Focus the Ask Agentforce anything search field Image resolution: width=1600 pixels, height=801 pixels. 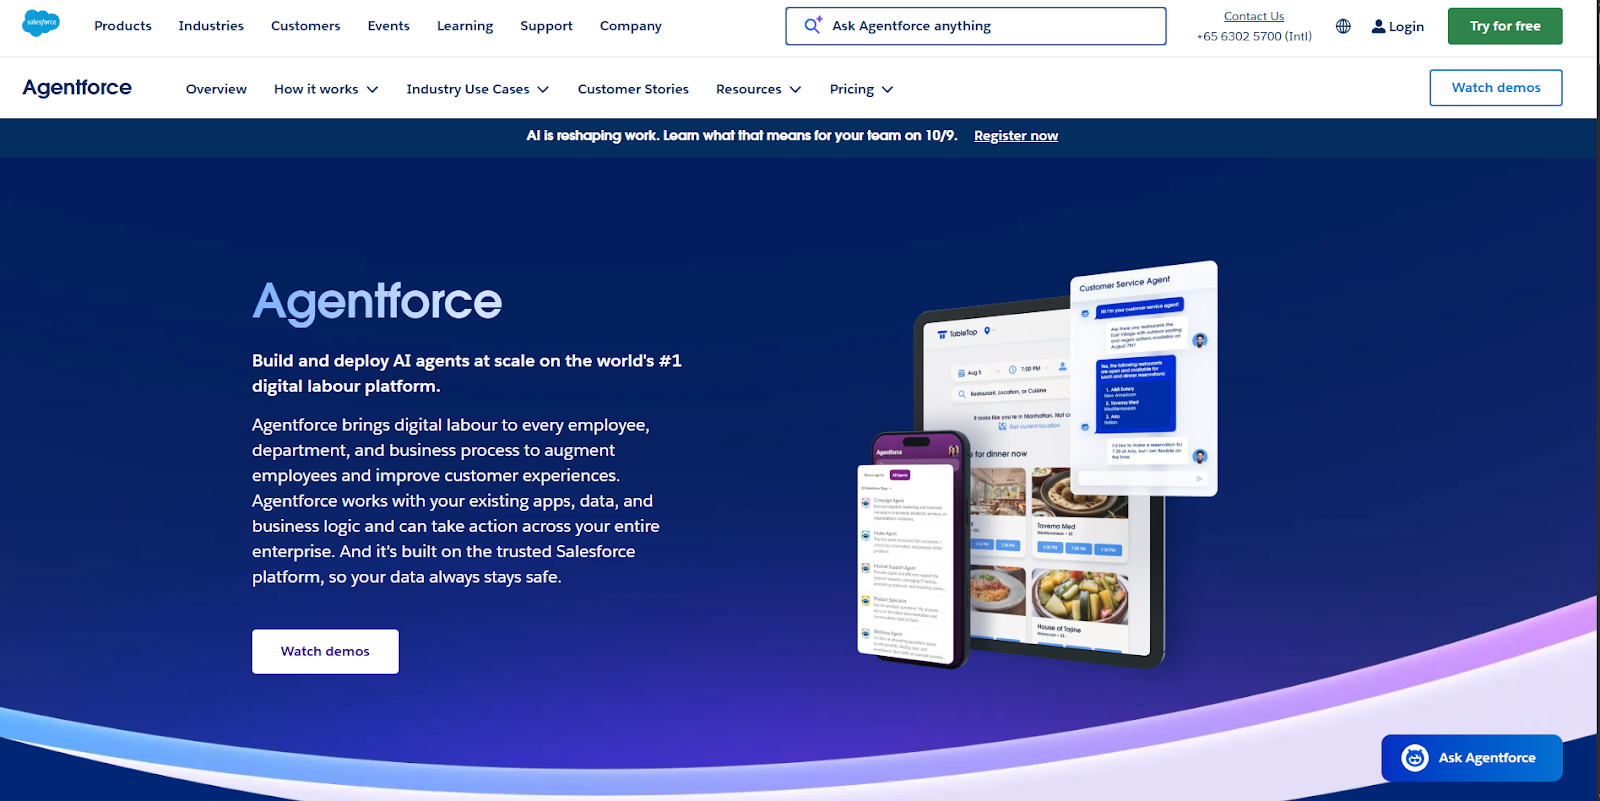(976, 26)
